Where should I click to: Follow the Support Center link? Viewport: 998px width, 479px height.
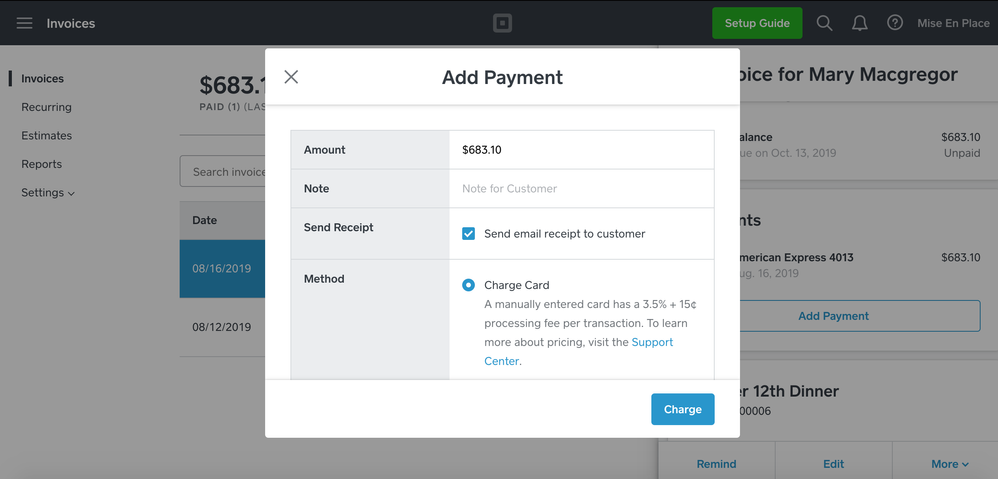(652, 342)
